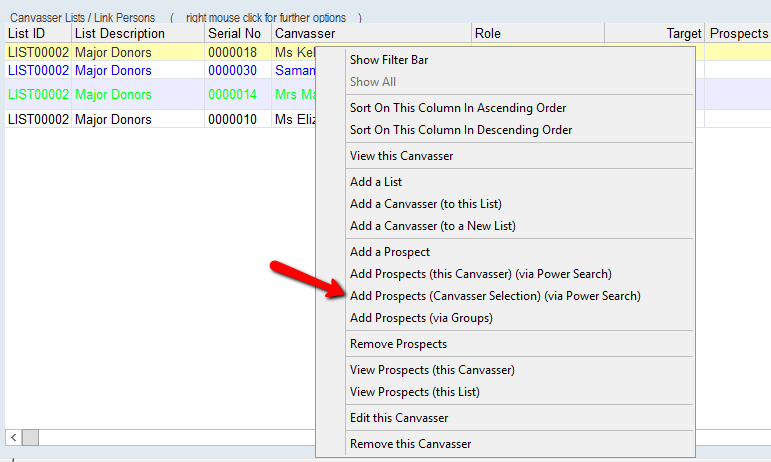Click the Target column header
This screenshot has width=771, height=462.
654,33
